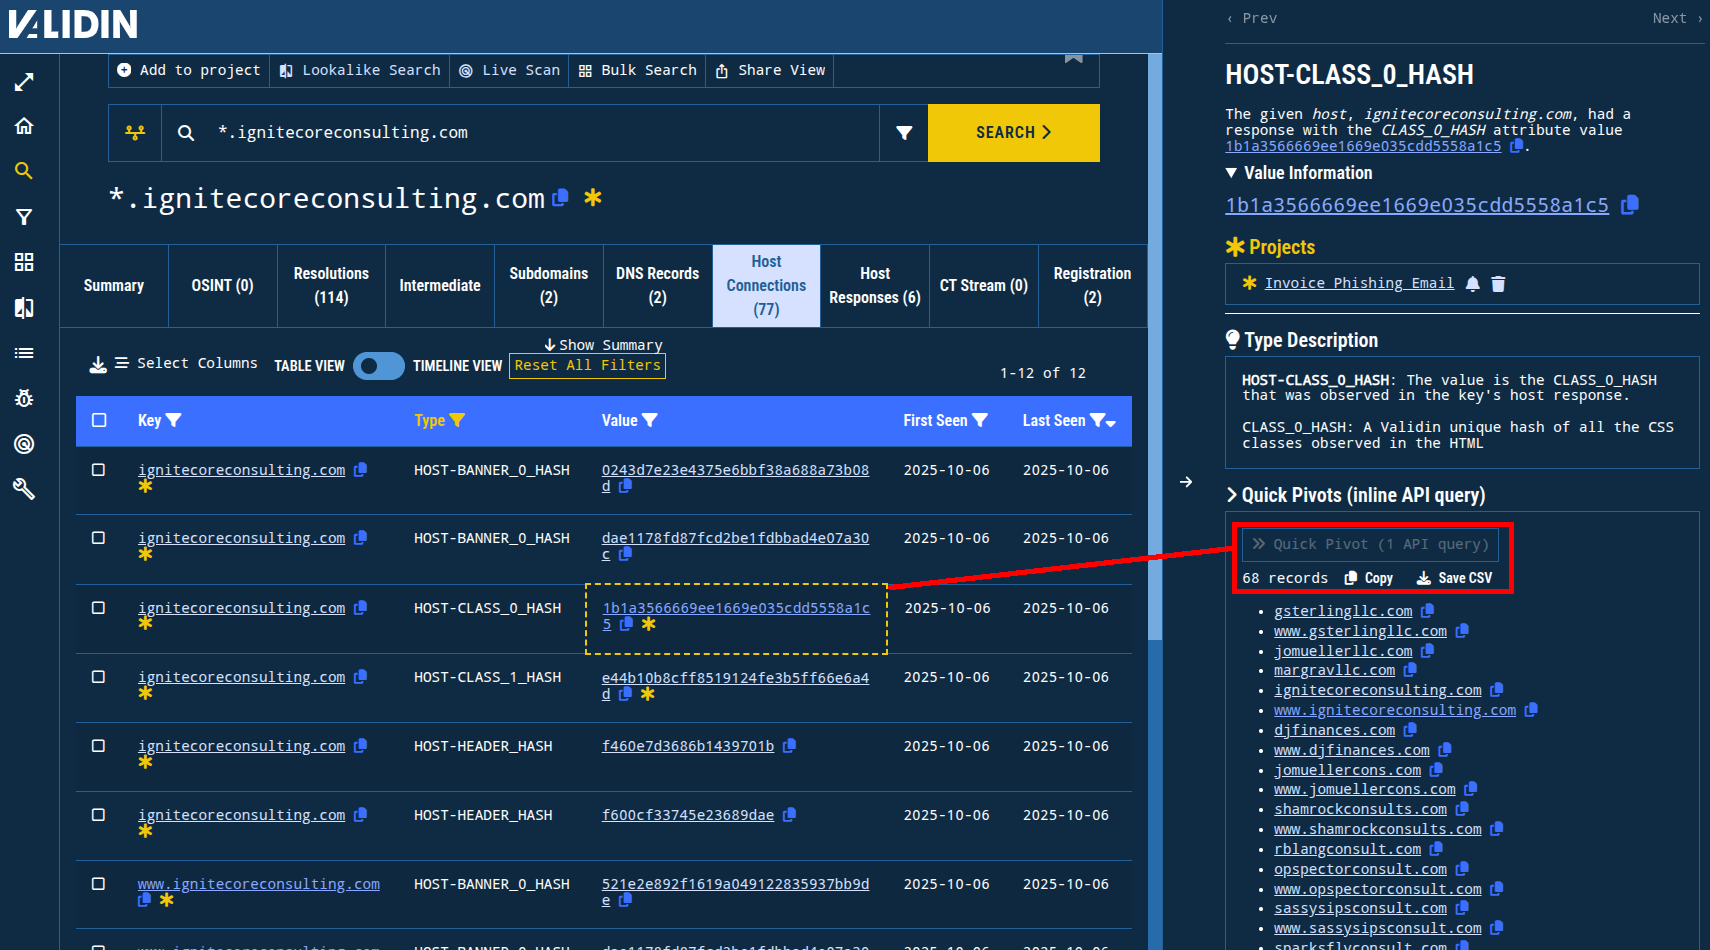Open the Host Responses (6) tab
The image size is (1710, 950).
[874, 286]
